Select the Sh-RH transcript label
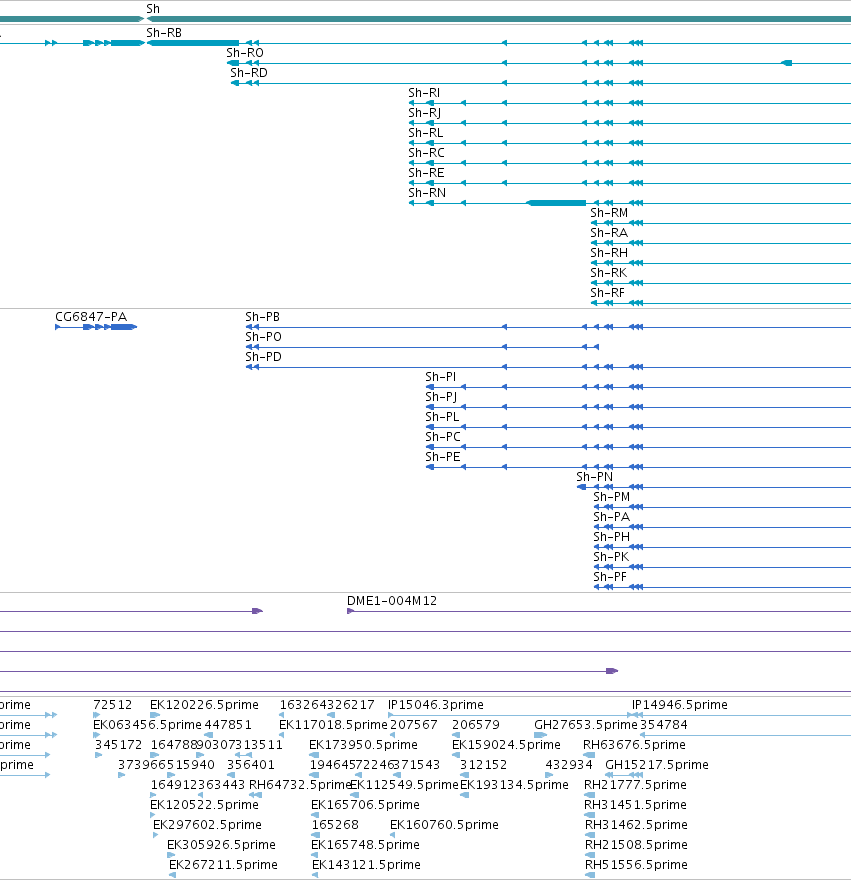Screen dimensions: 851x880 [x=609, y=253]
